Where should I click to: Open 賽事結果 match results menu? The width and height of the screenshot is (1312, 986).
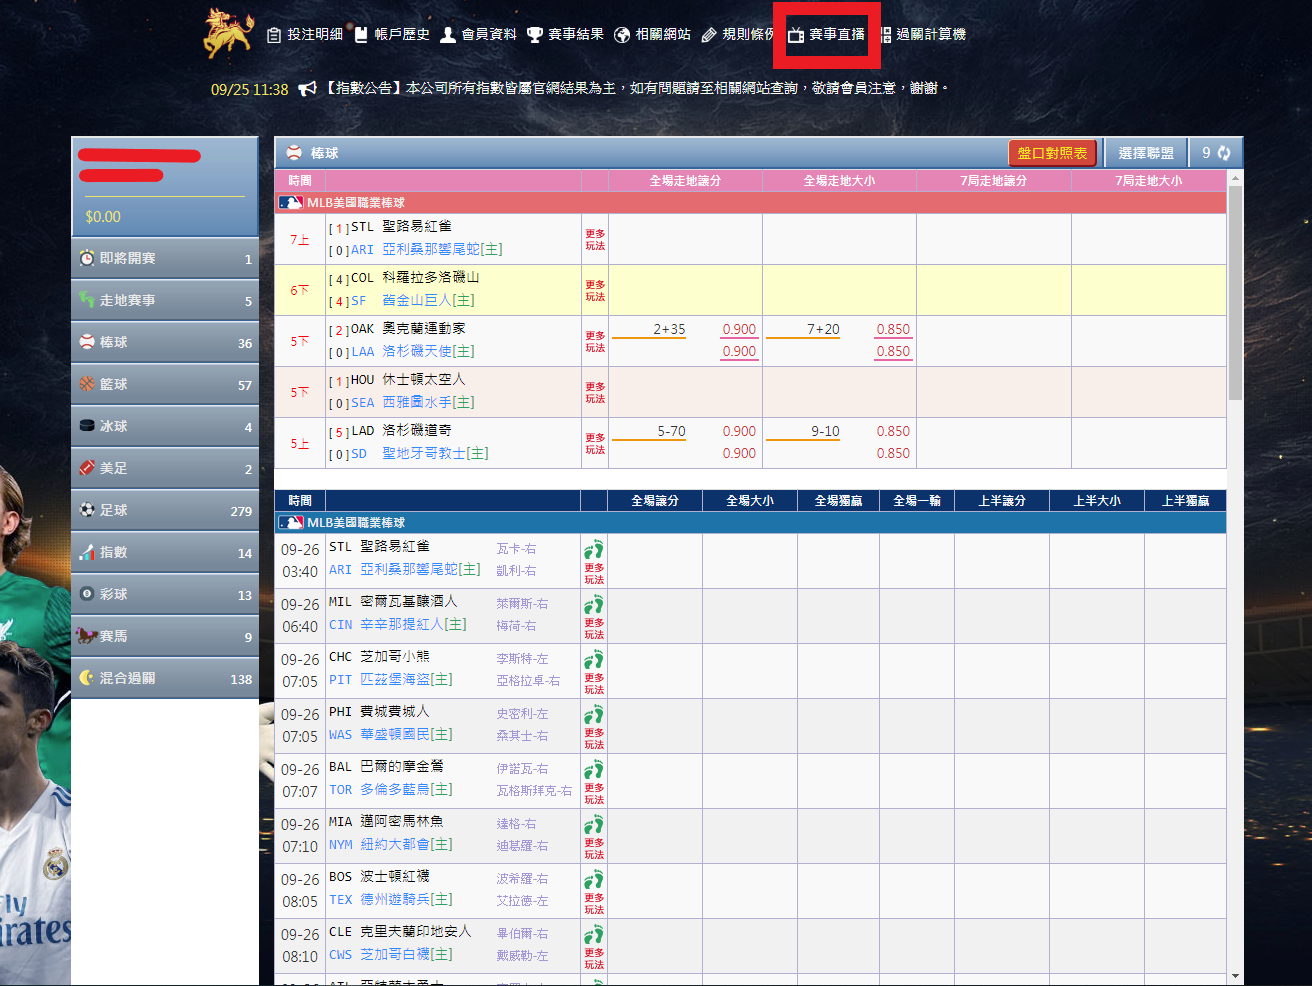pyautogui.click(x=566, y=34)
